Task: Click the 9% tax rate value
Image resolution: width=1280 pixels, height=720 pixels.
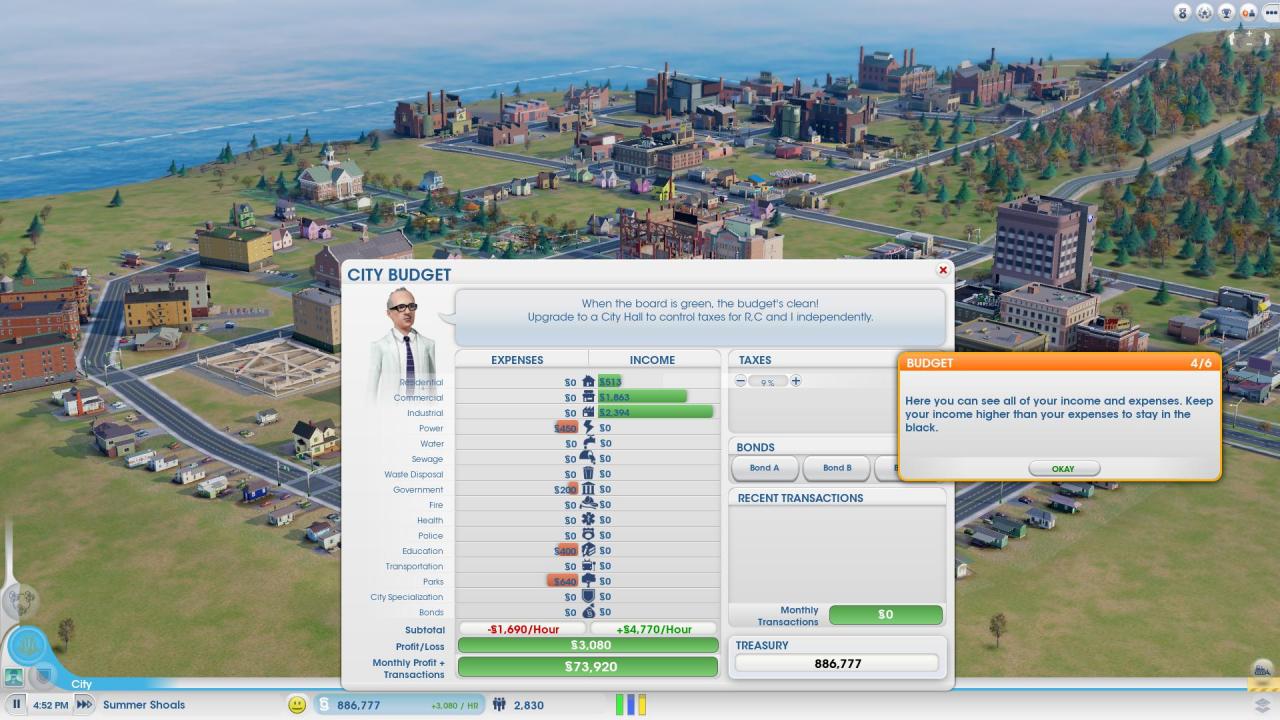Action: 768,382
